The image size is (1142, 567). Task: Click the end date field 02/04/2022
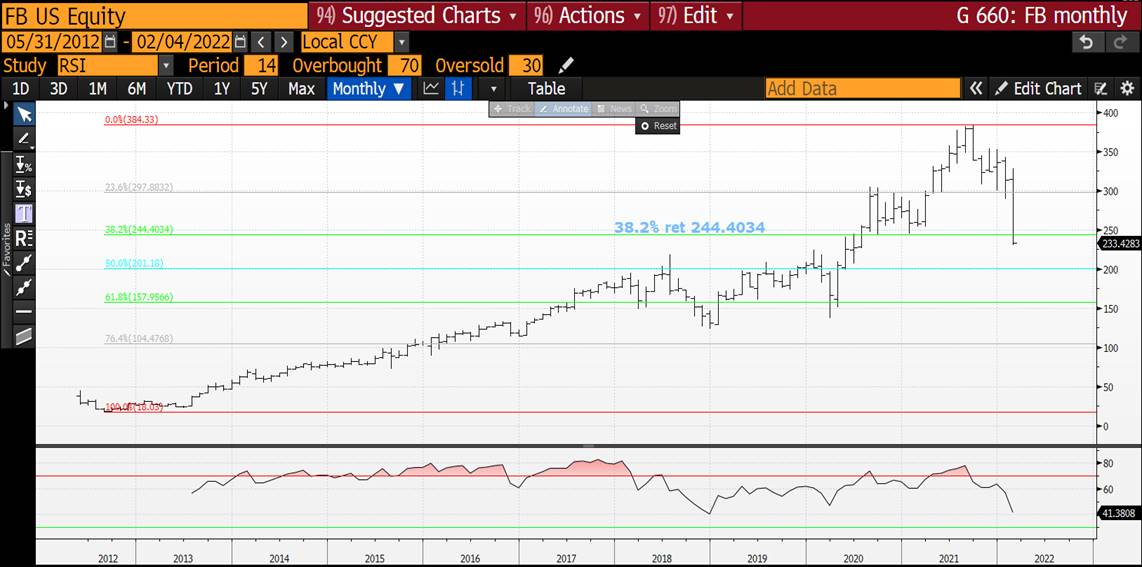[x=183, y=41]
